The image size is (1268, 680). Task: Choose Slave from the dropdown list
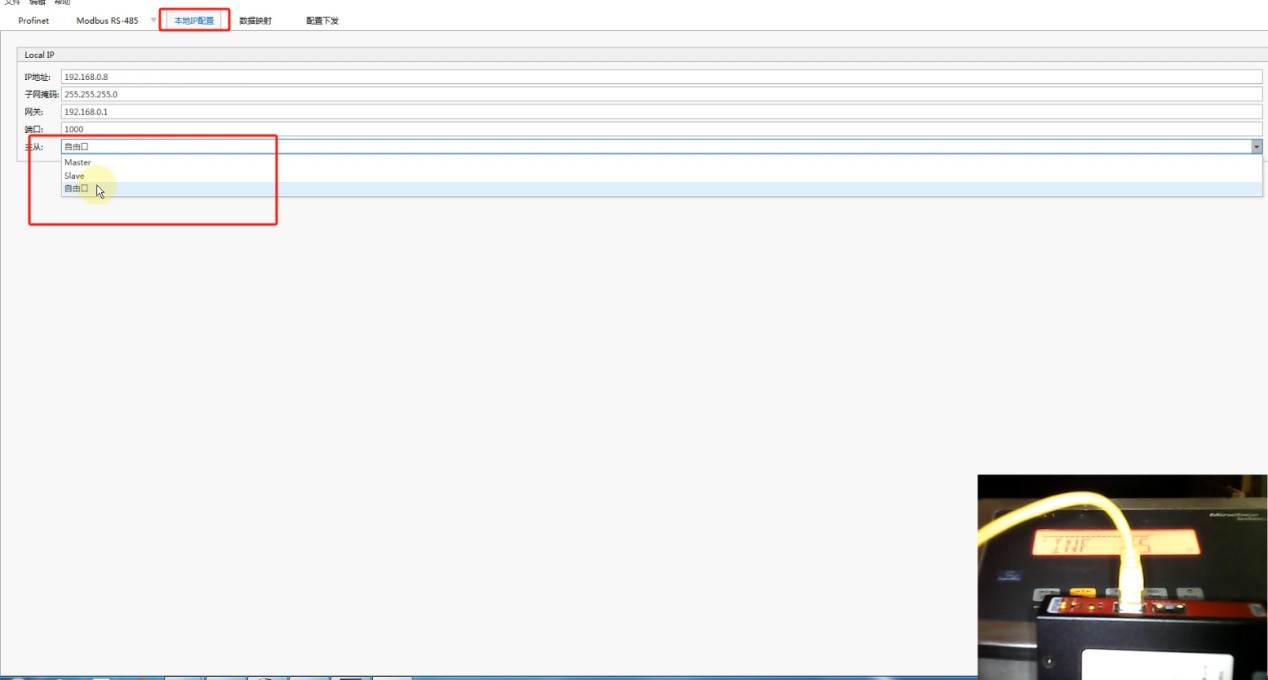tap(75, 176)
